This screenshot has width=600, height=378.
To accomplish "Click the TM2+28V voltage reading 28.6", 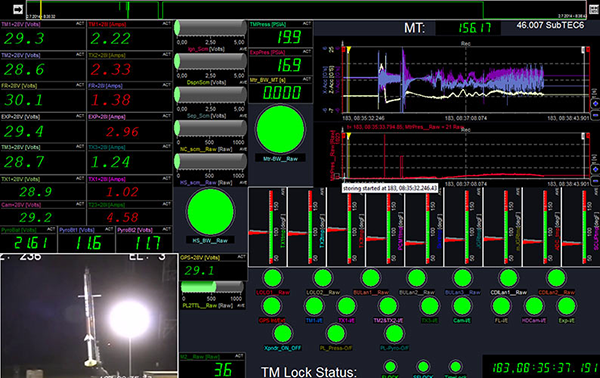I will pyautogui.click(x=24, y=69).
